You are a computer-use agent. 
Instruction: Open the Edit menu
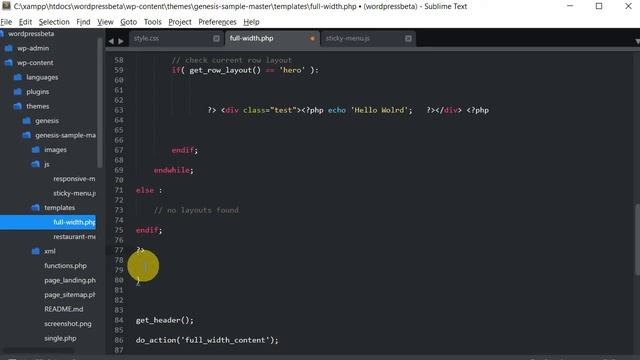pos(25,22)
